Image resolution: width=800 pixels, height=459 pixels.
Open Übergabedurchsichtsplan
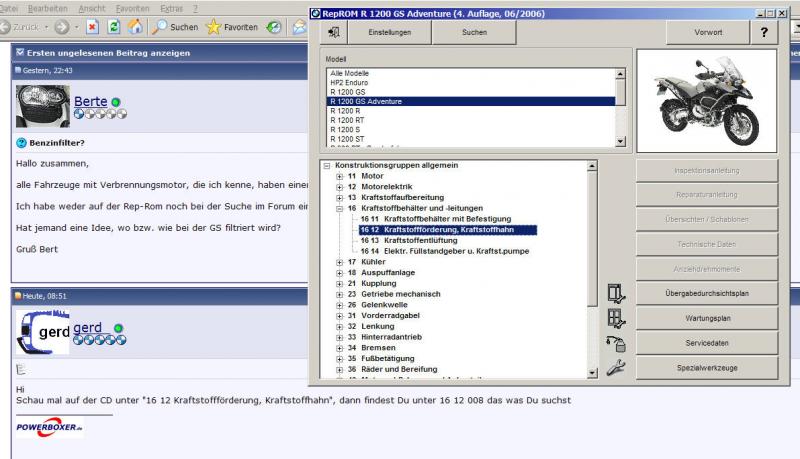pos(707,294)
